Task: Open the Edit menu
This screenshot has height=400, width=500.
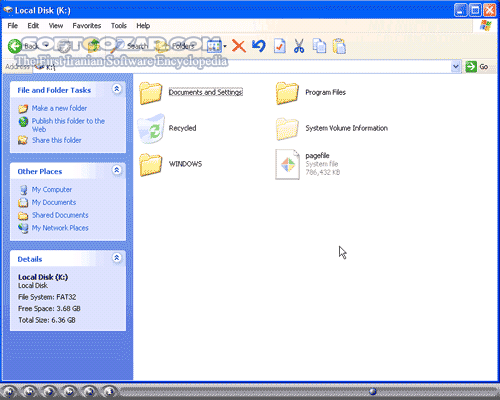Action: (x=33, y=26)
